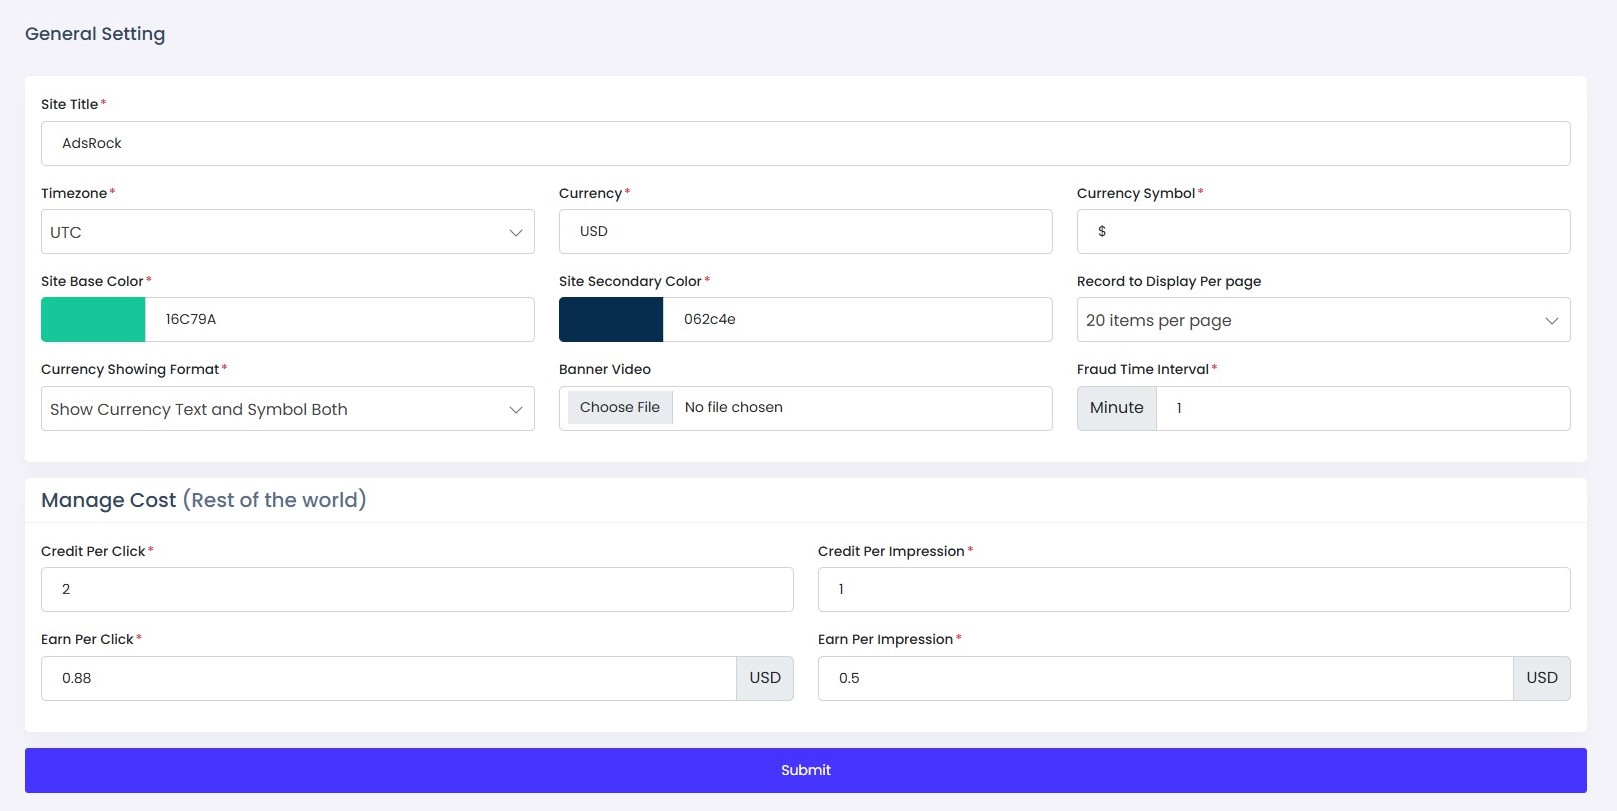Open the Timezone dropdown
Screen dimensions: 1617x811
point(287,232)
